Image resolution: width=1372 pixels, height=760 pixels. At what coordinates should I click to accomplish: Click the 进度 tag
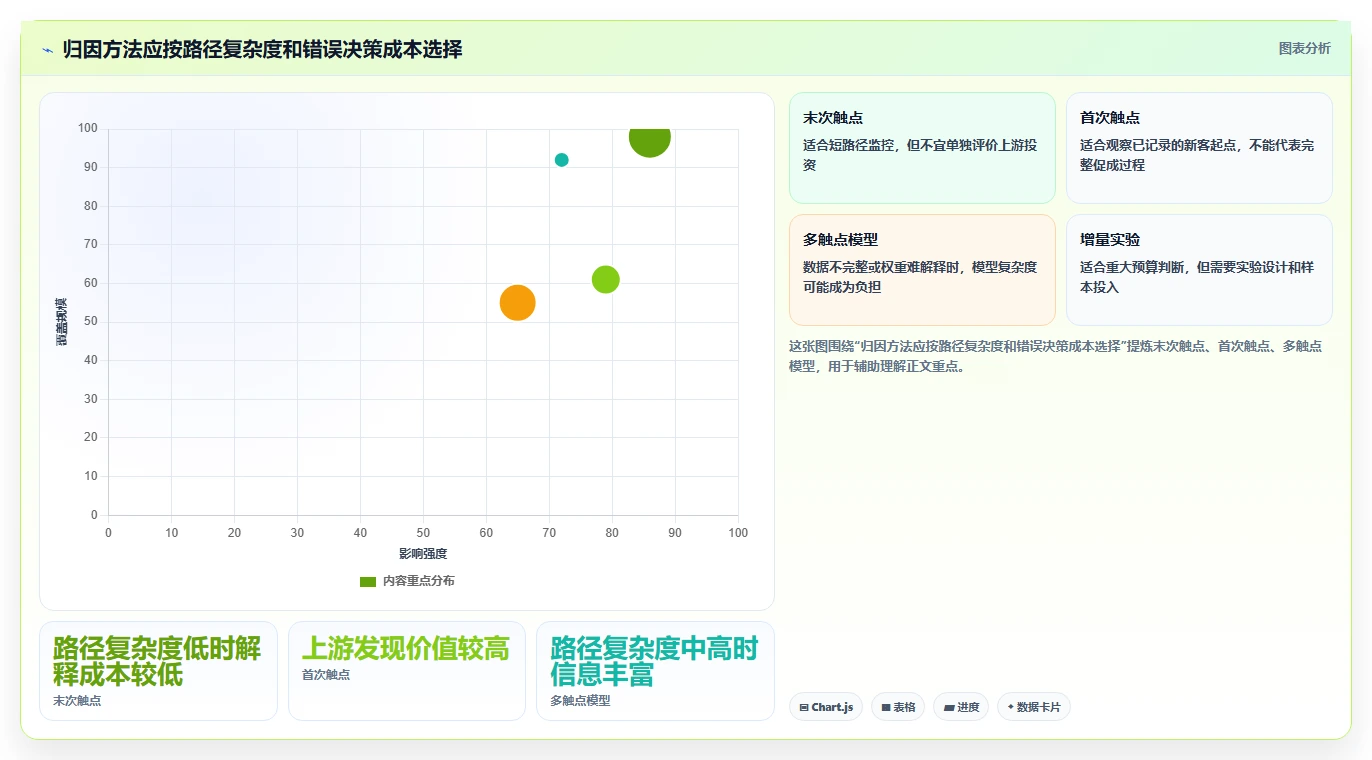pyautogui.click(x=961, y=707)
